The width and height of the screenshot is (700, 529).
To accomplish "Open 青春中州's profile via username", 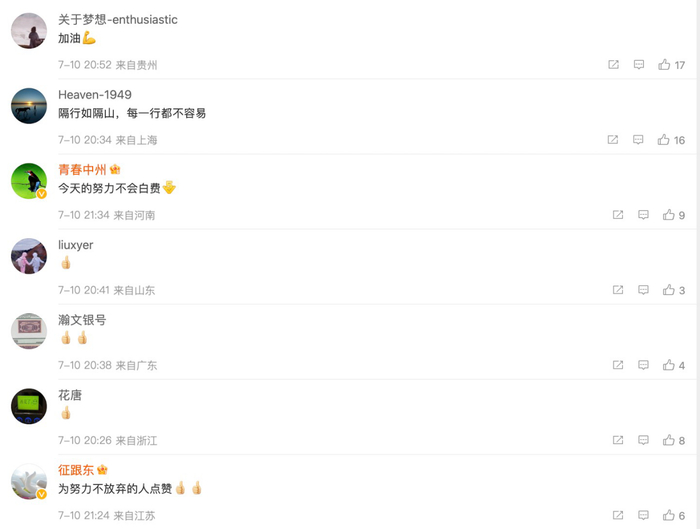I will [x=83, y=170].
